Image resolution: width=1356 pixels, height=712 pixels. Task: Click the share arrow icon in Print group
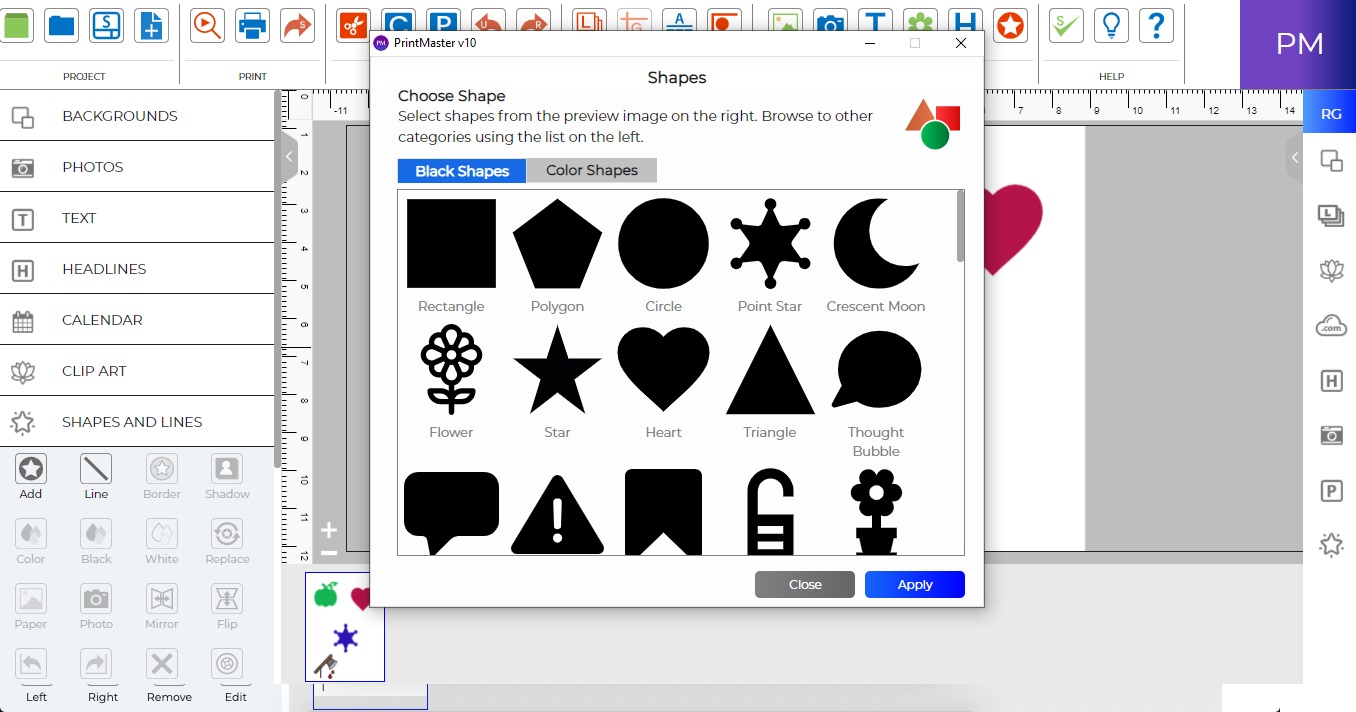coord(297,25)
